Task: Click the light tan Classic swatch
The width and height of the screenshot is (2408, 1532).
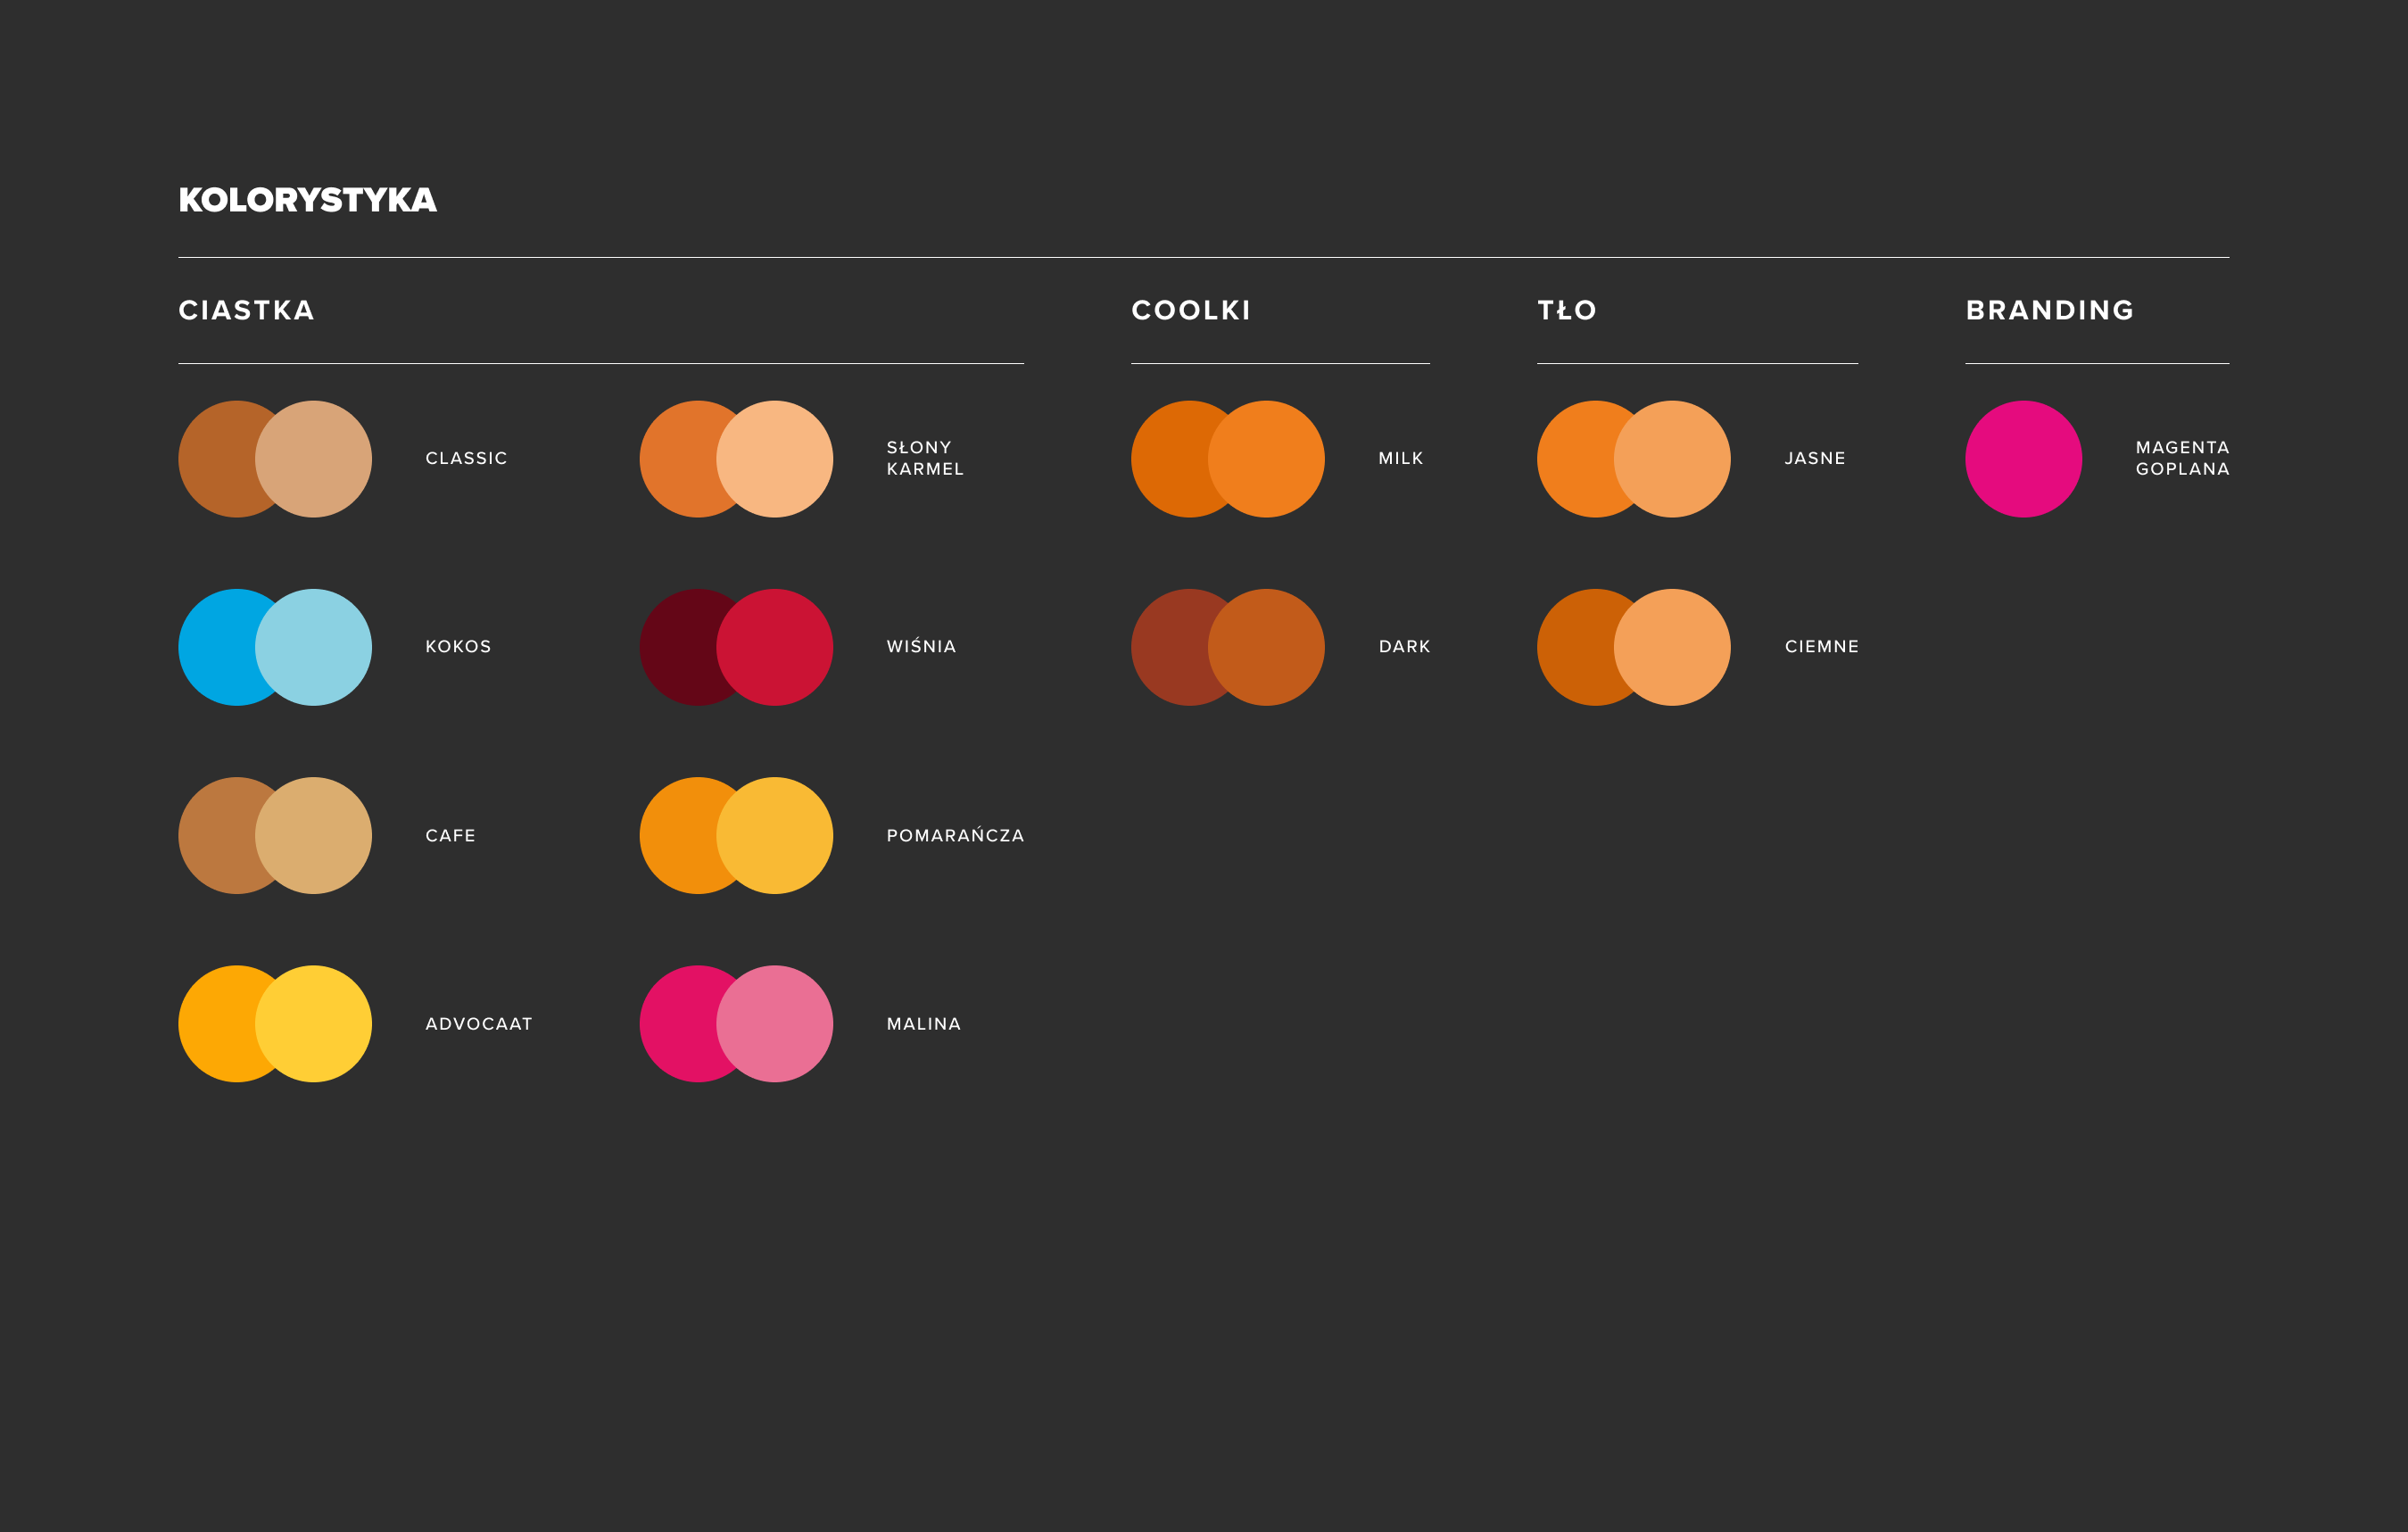Action: (314, 459)
